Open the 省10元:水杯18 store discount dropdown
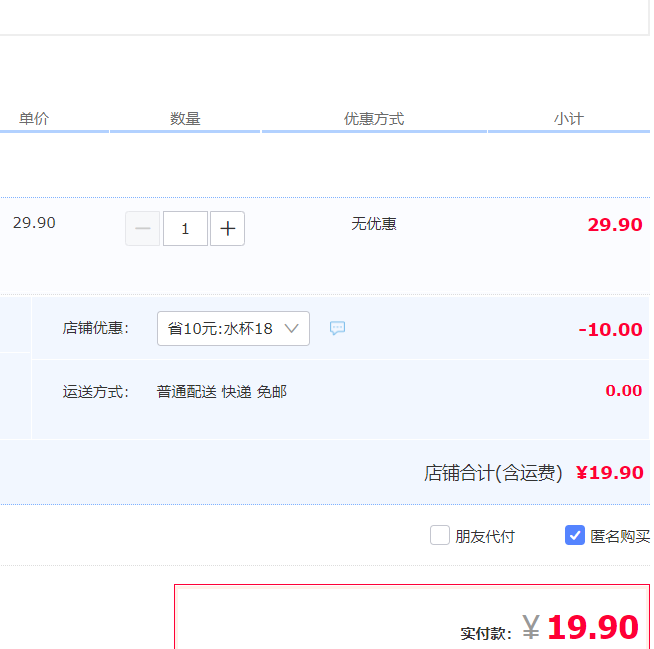The image size is (654, 649). point(233,328)
